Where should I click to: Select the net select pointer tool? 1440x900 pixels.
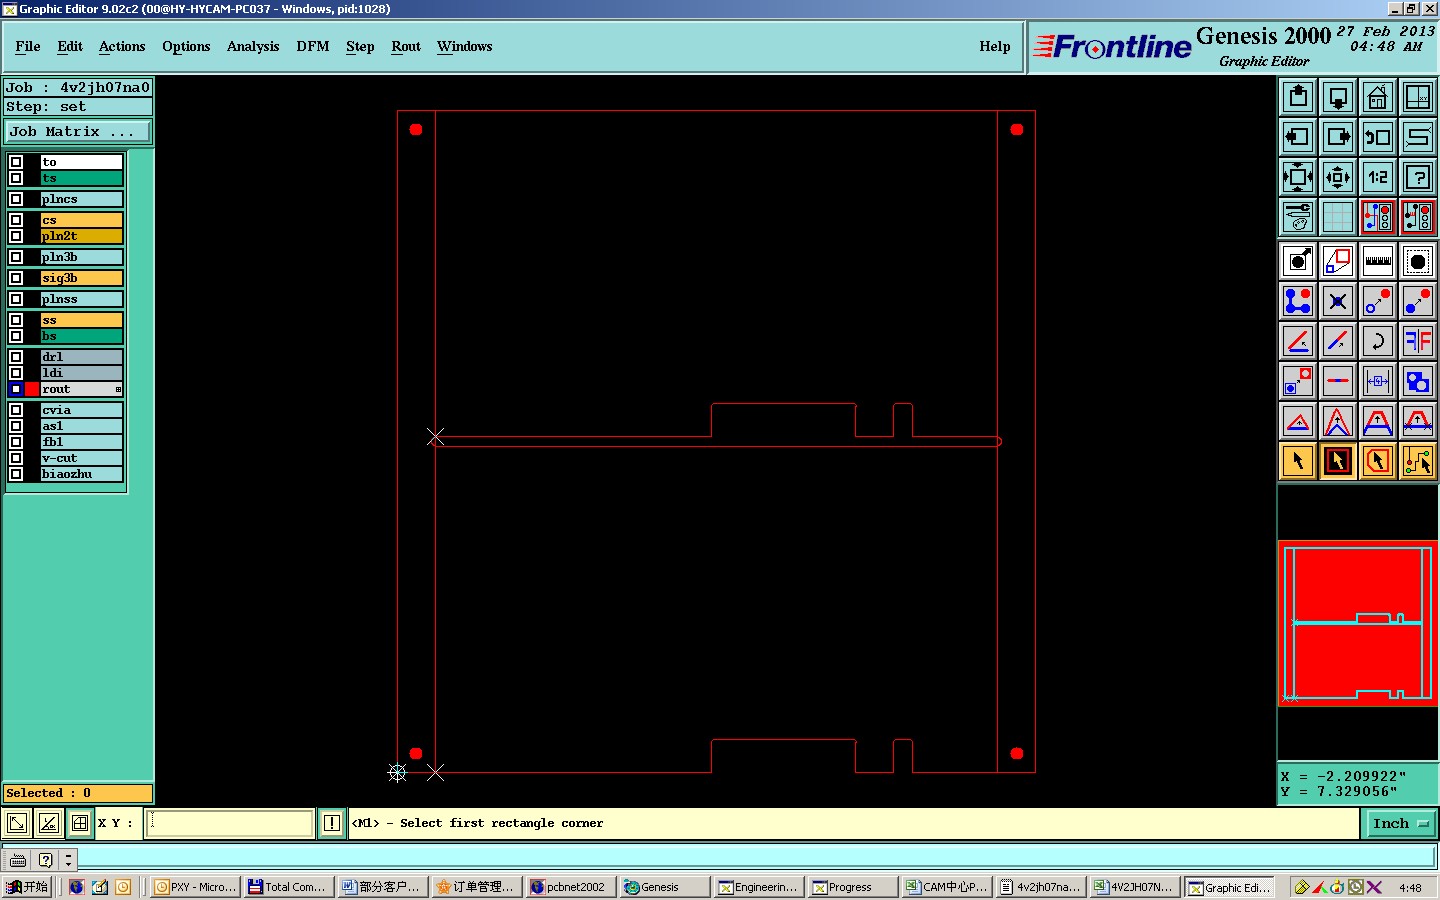[1418, 461]
